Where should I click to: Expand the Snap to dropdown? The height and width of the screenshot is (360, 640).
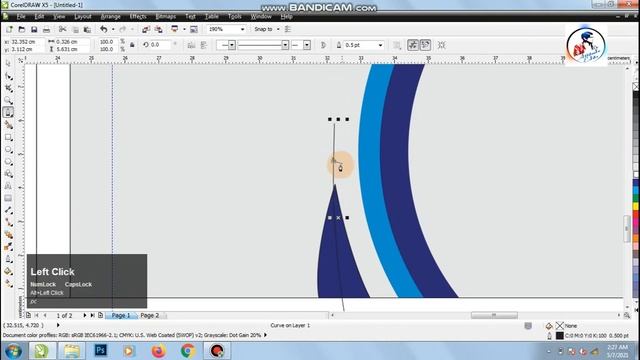(x=278, y=29)
